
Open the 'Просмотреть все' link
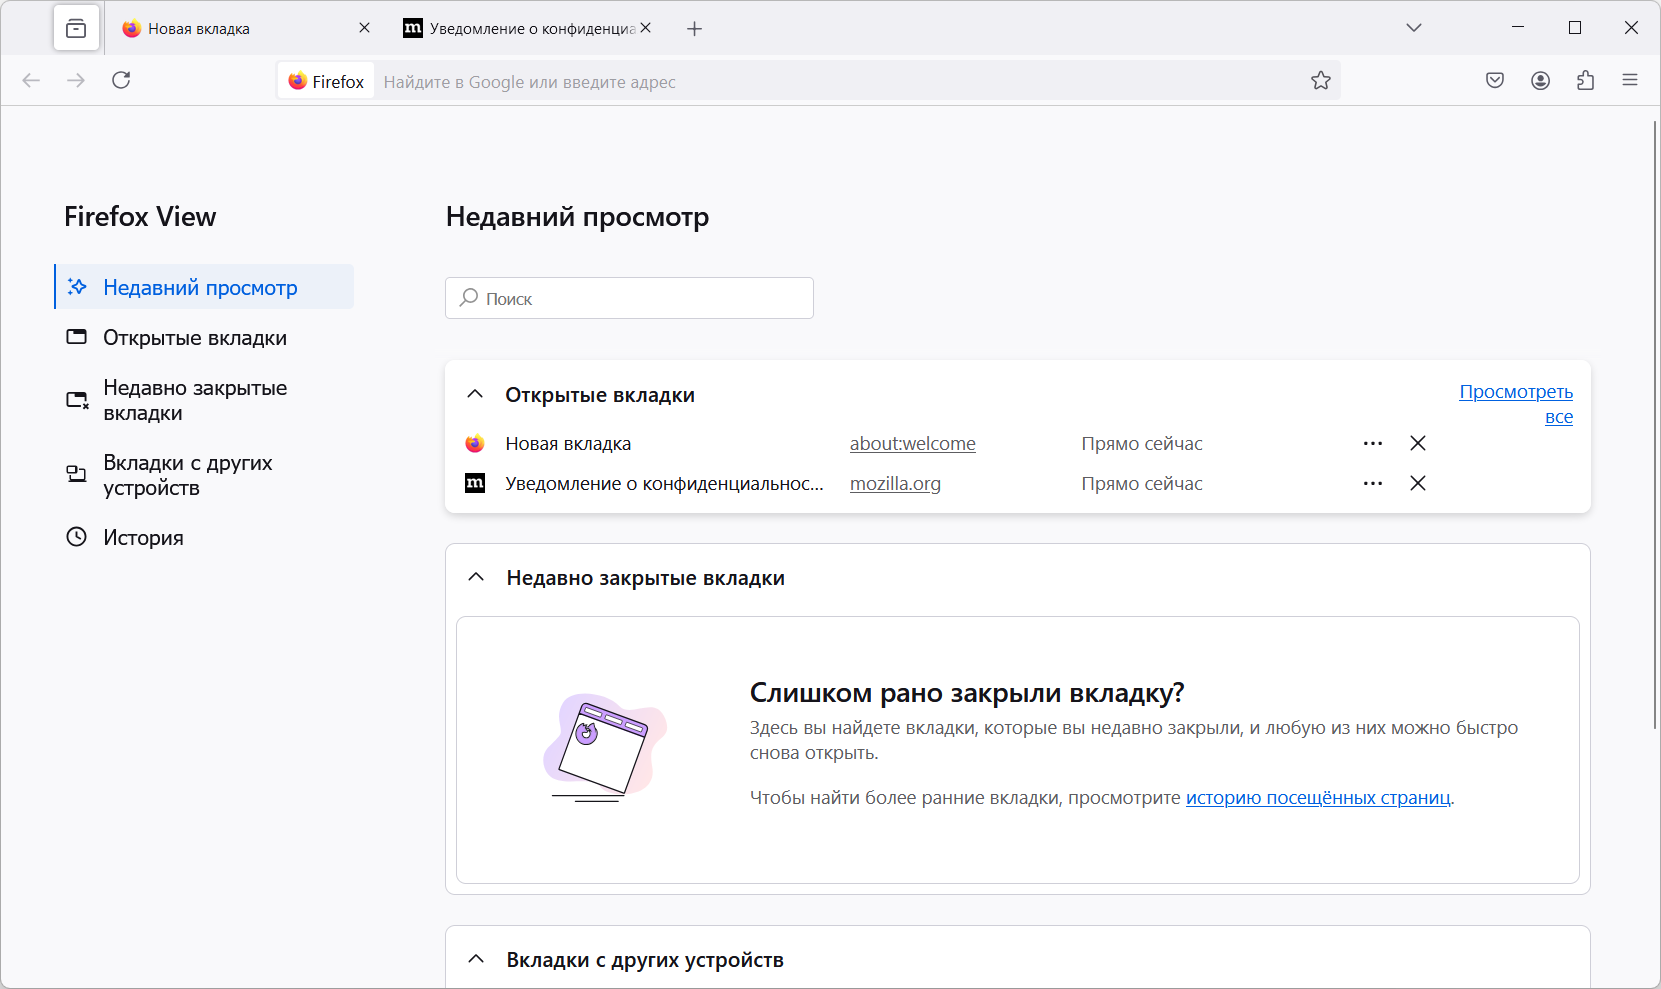(1516, 404)
